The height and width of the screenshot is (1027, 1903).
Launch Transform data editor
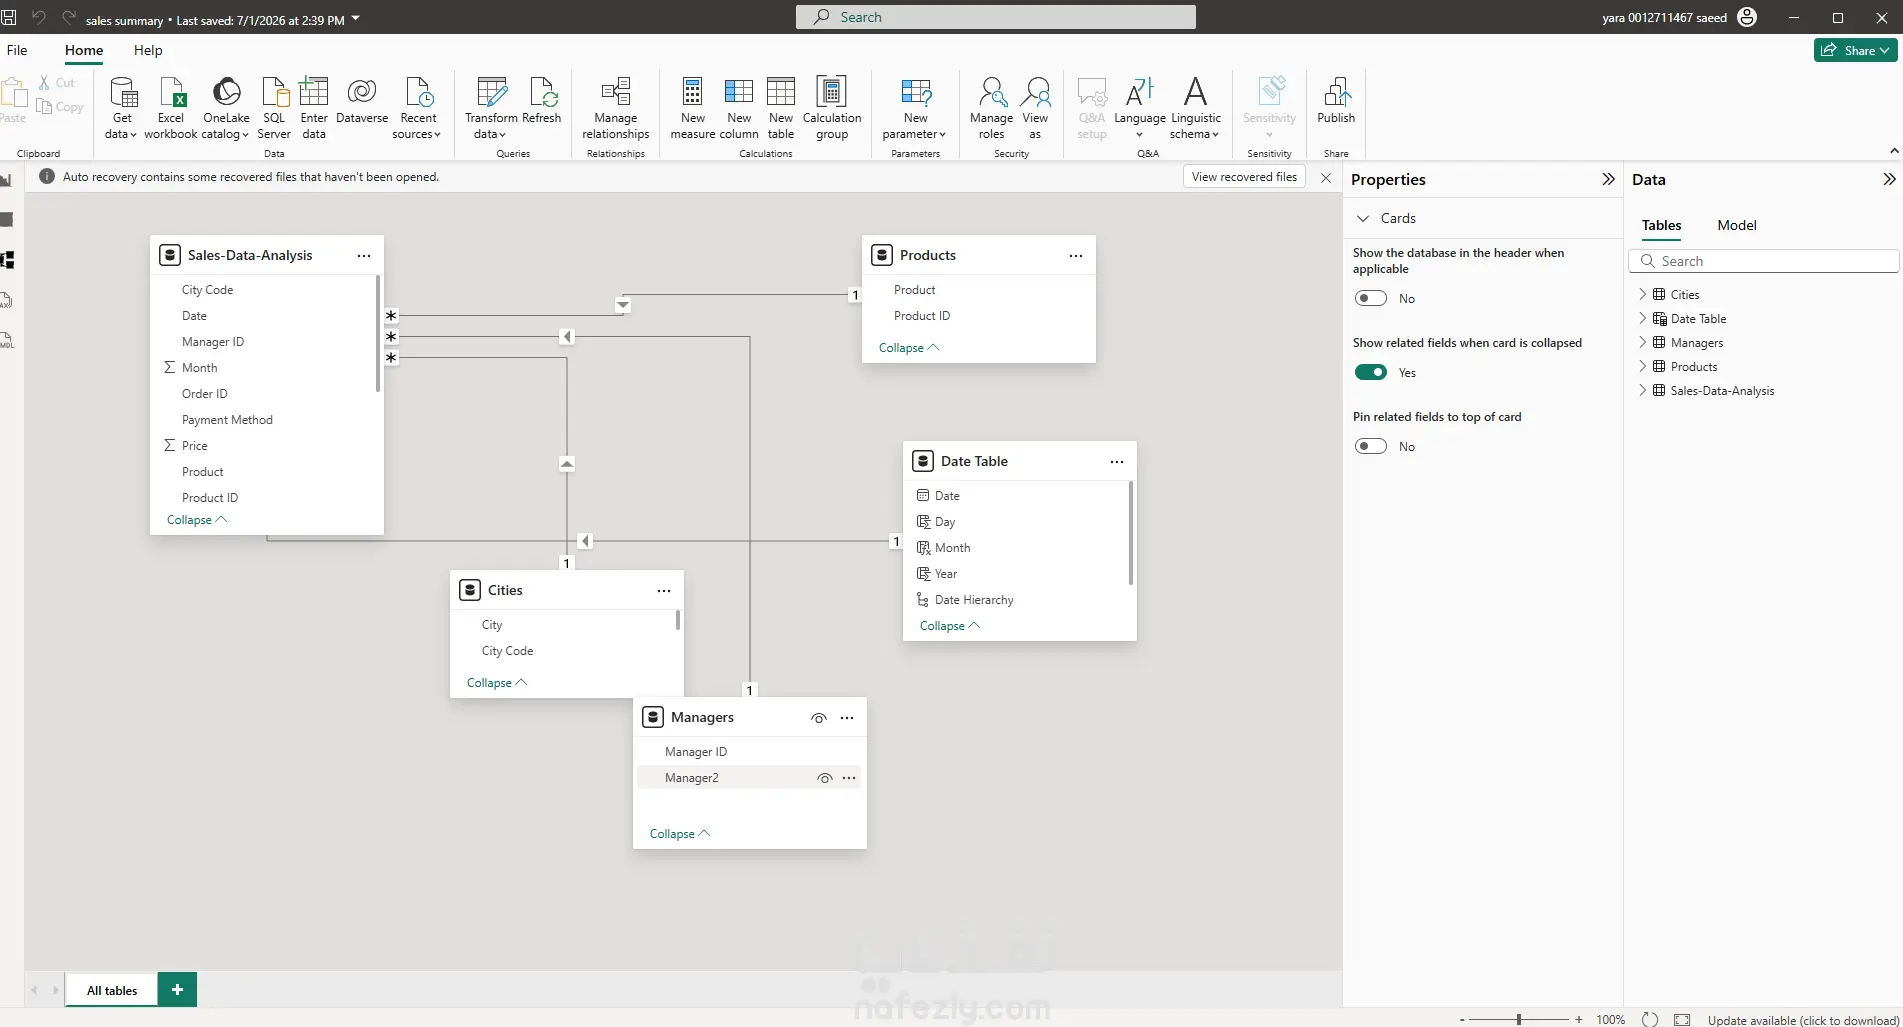coord(491,108)
